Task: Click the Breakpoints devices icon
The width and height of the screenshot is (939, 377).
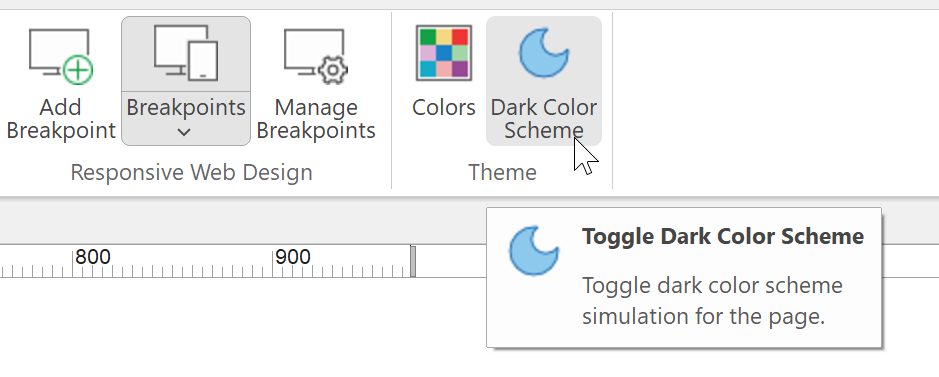Action: (186, 53)
